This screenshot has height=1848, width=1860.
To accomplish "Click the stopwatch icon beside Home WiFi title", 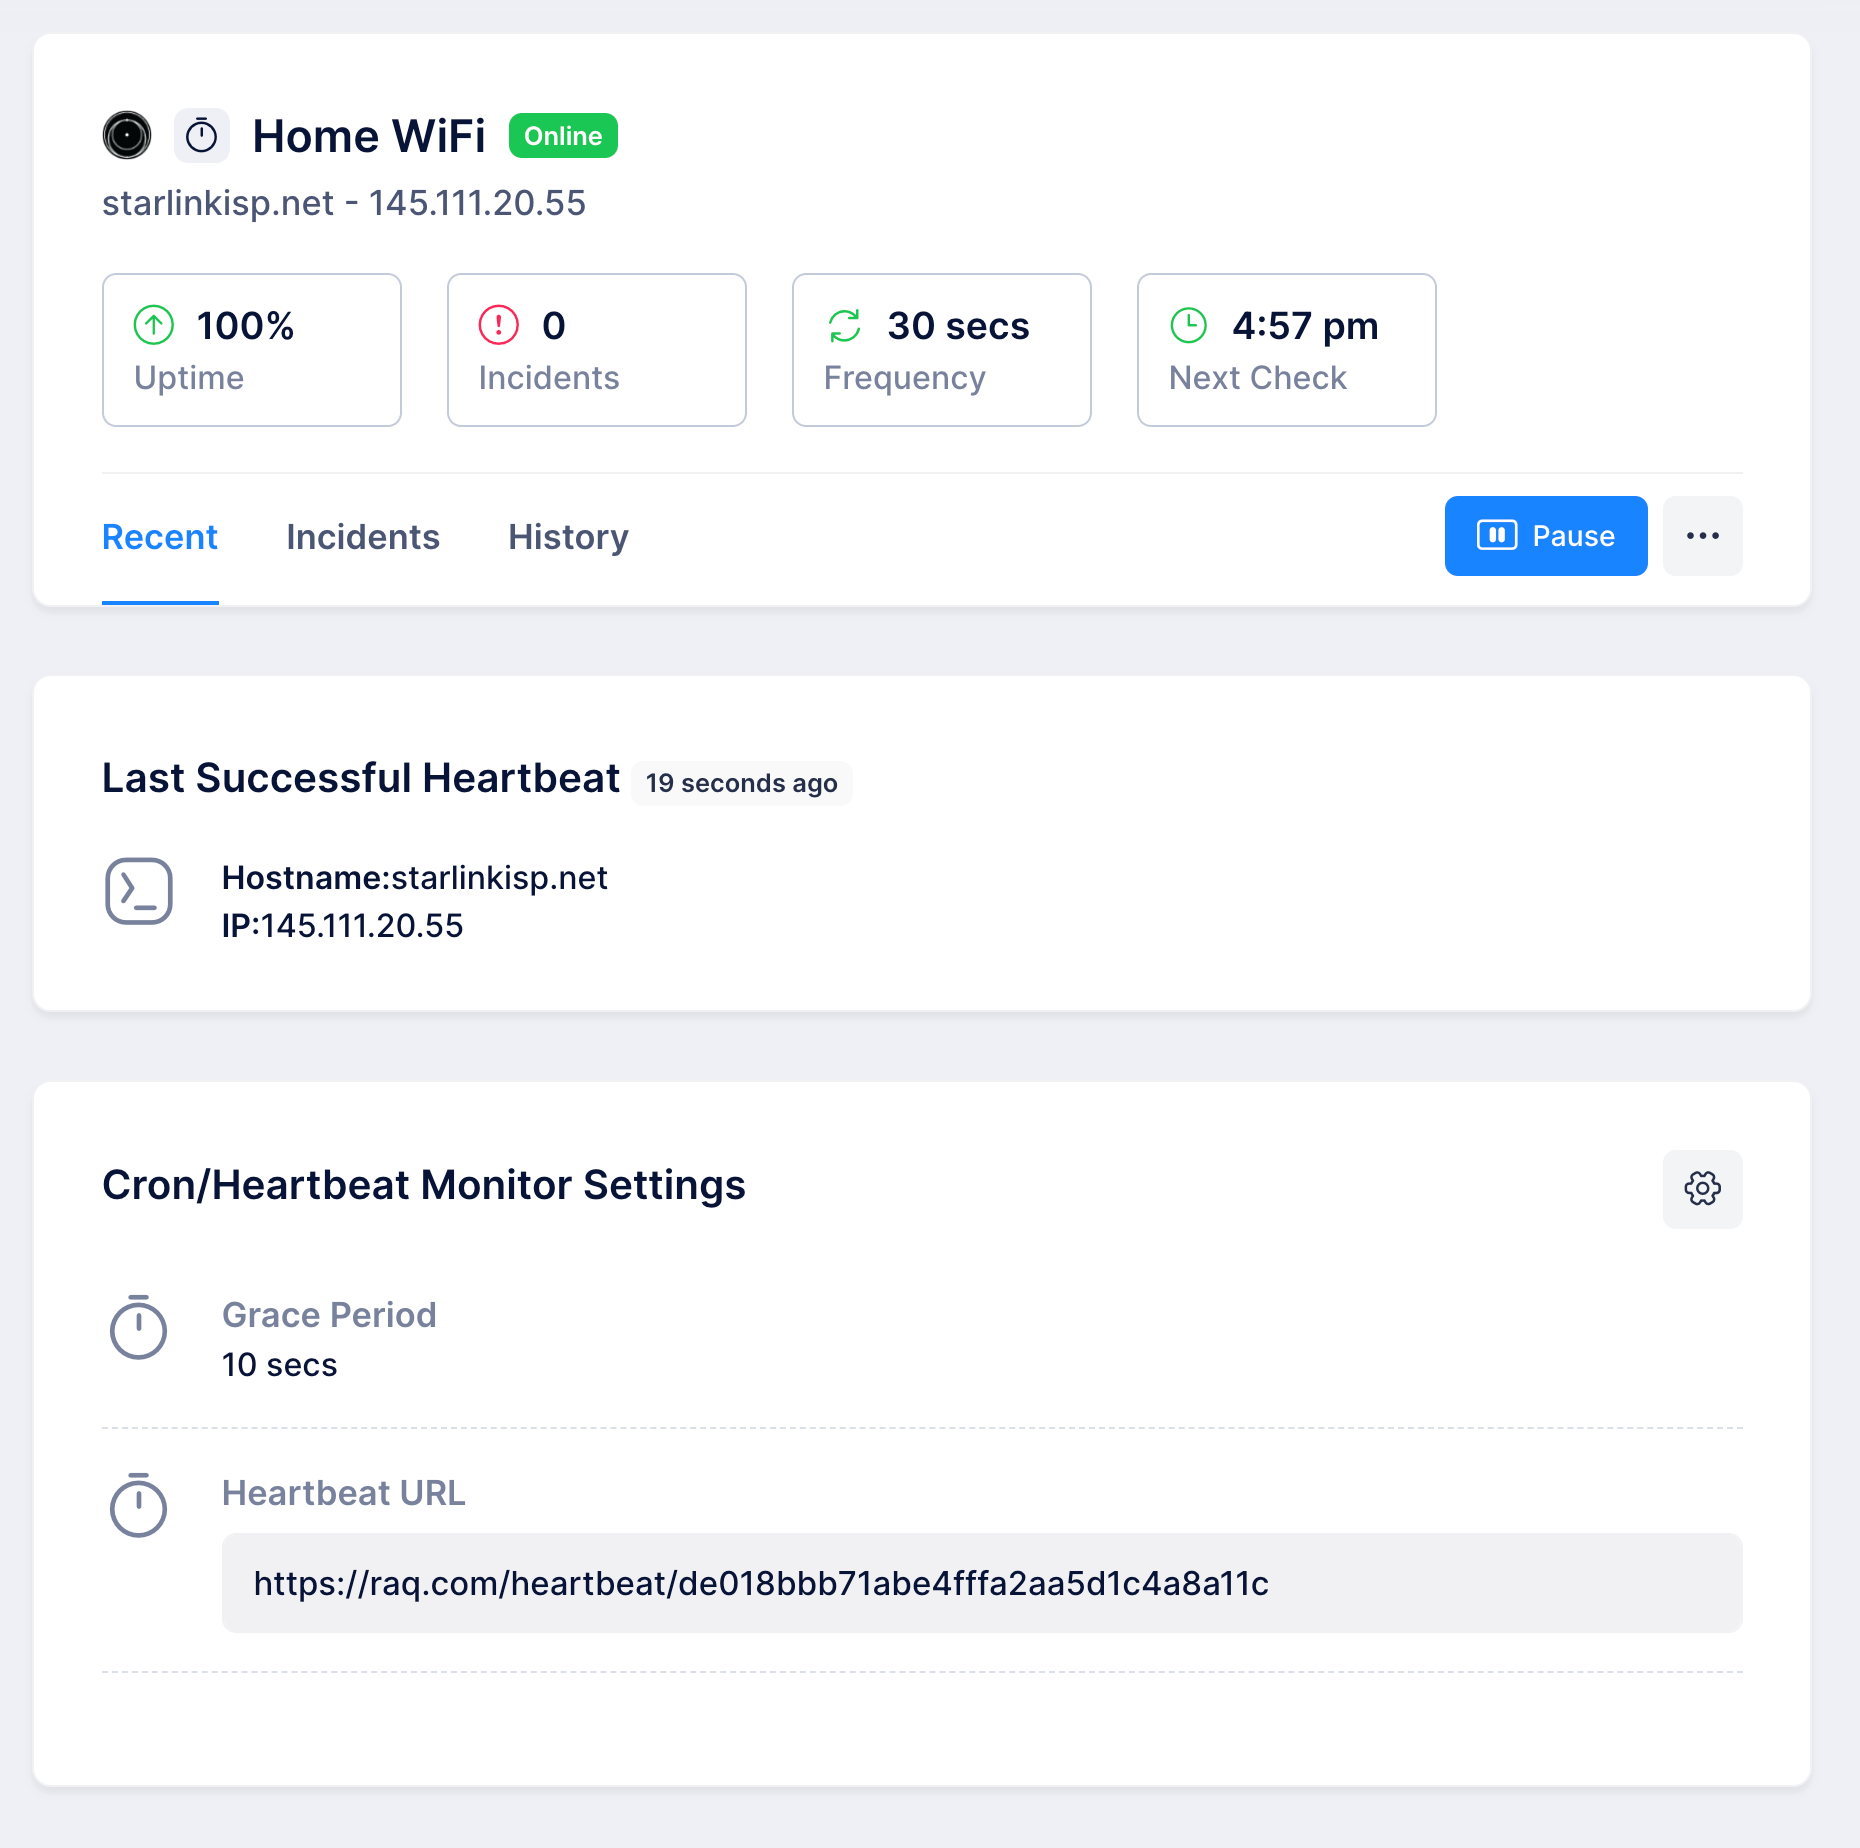I will [x=202, y=134].
